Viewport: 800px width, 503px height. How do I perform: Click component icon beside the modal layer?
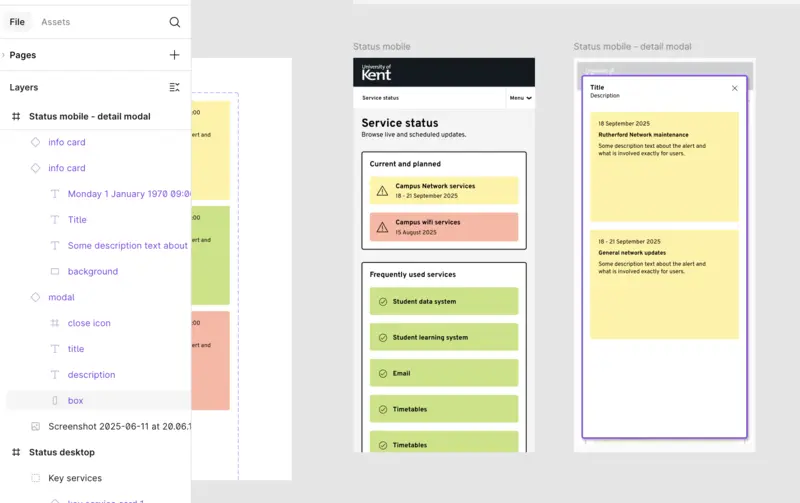click(x=36, y=297)
